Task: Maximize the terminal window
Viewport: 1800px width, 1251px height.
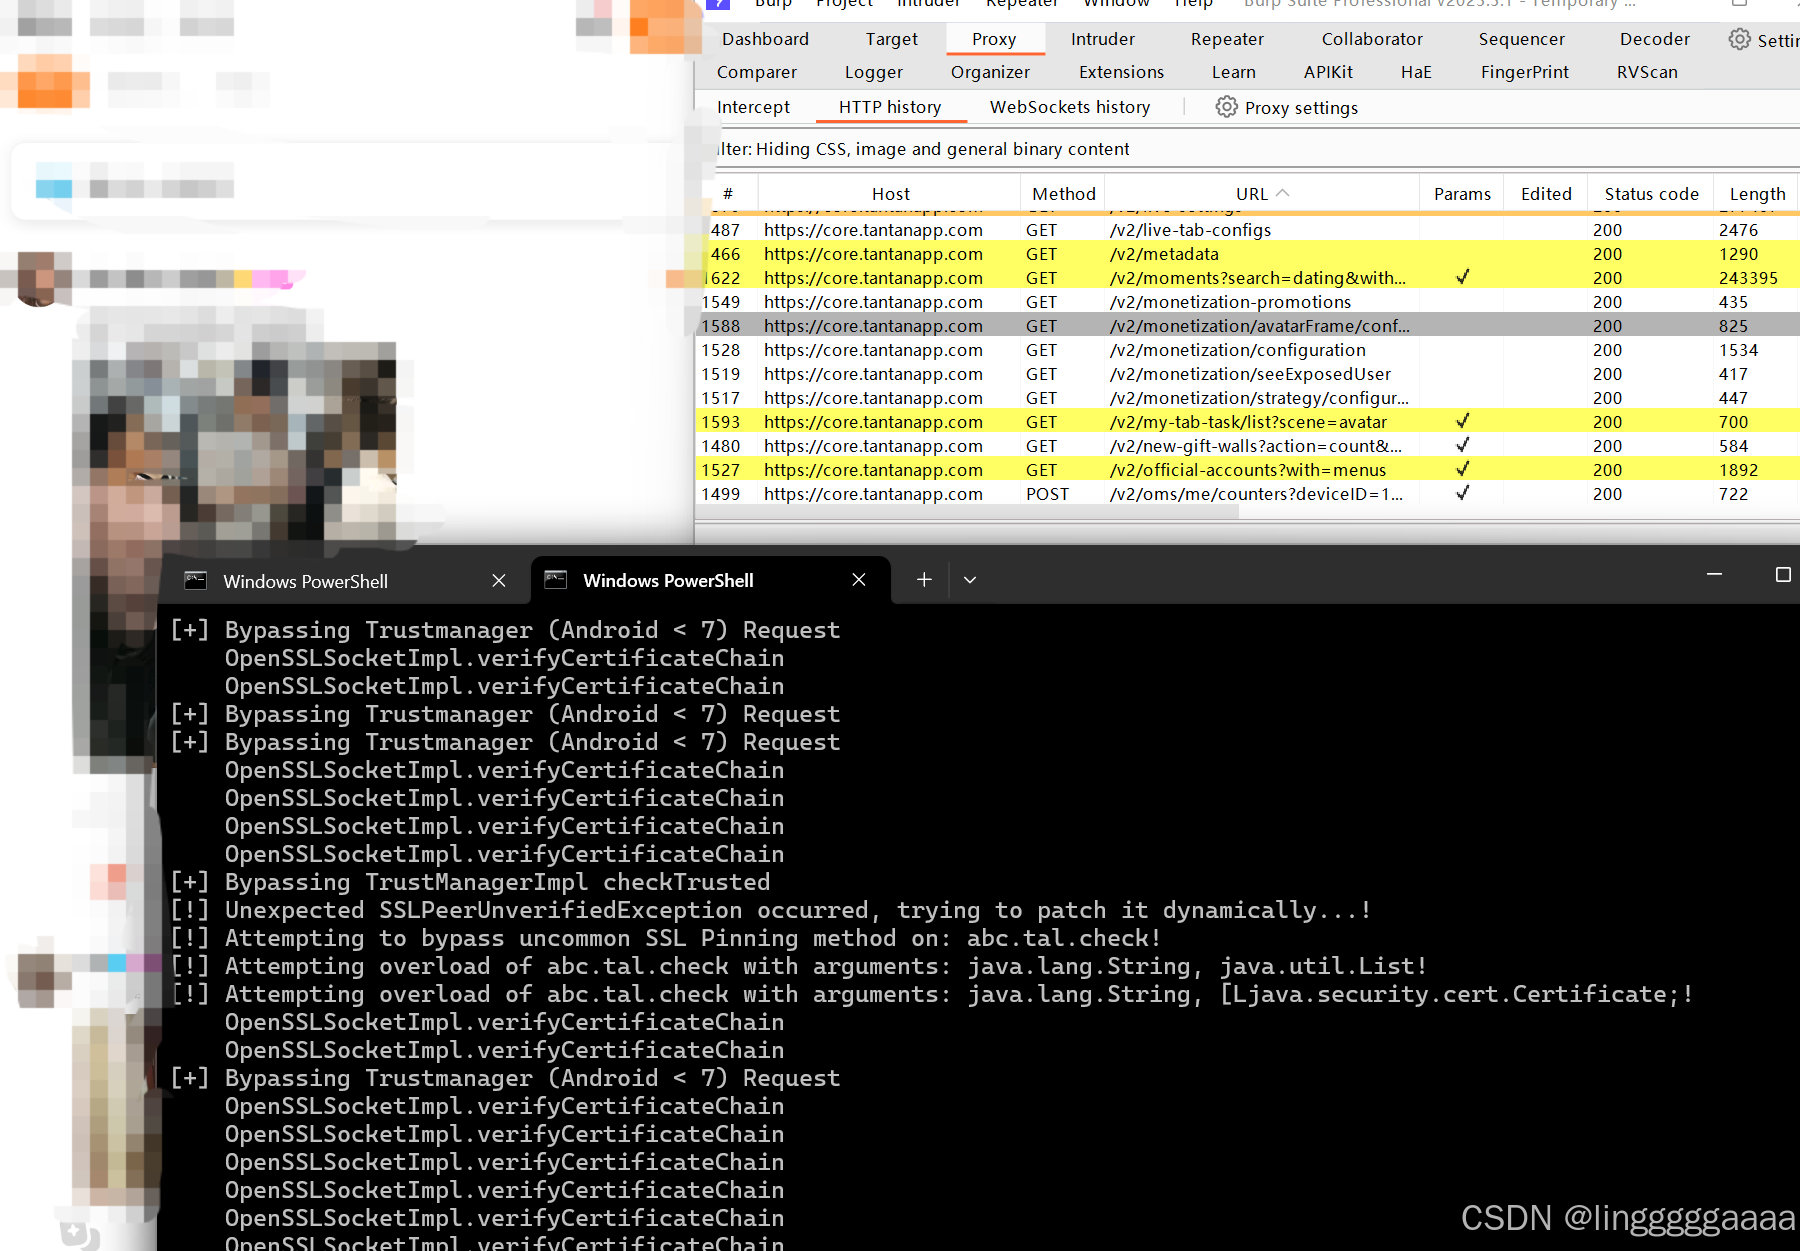Action: tap(1782, 575)
